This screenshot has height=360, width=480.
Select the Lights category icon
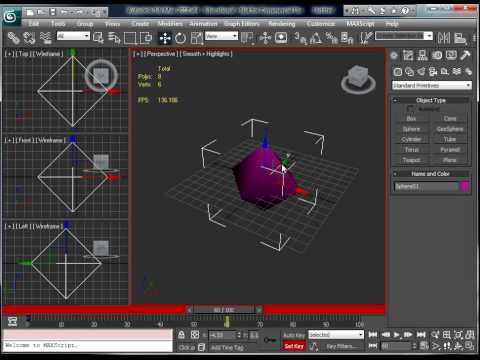tap(421, 72)
